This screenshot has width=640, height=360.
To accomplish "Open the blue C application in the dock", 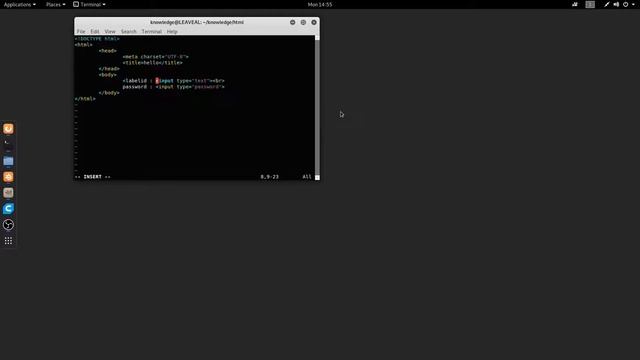I will coord(8,209).
